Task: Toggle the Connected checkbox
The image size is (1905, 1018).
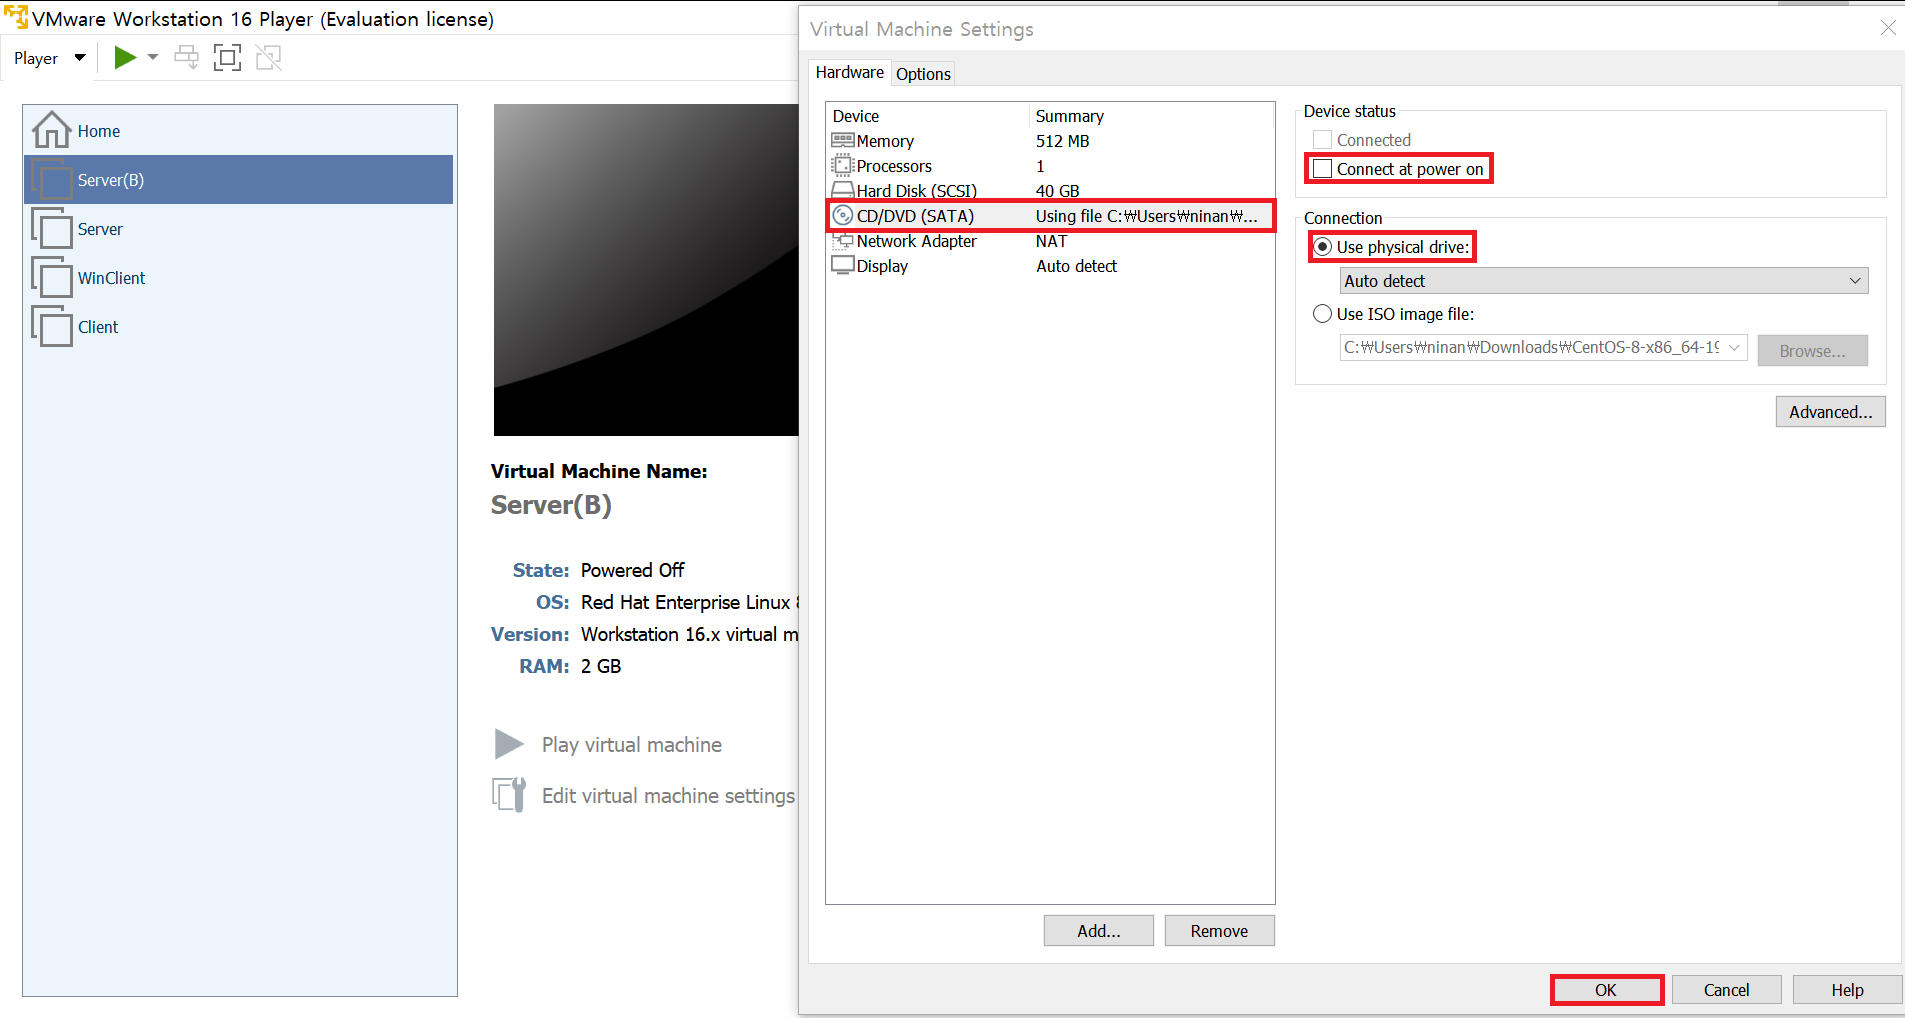Action: point(1322,140)
